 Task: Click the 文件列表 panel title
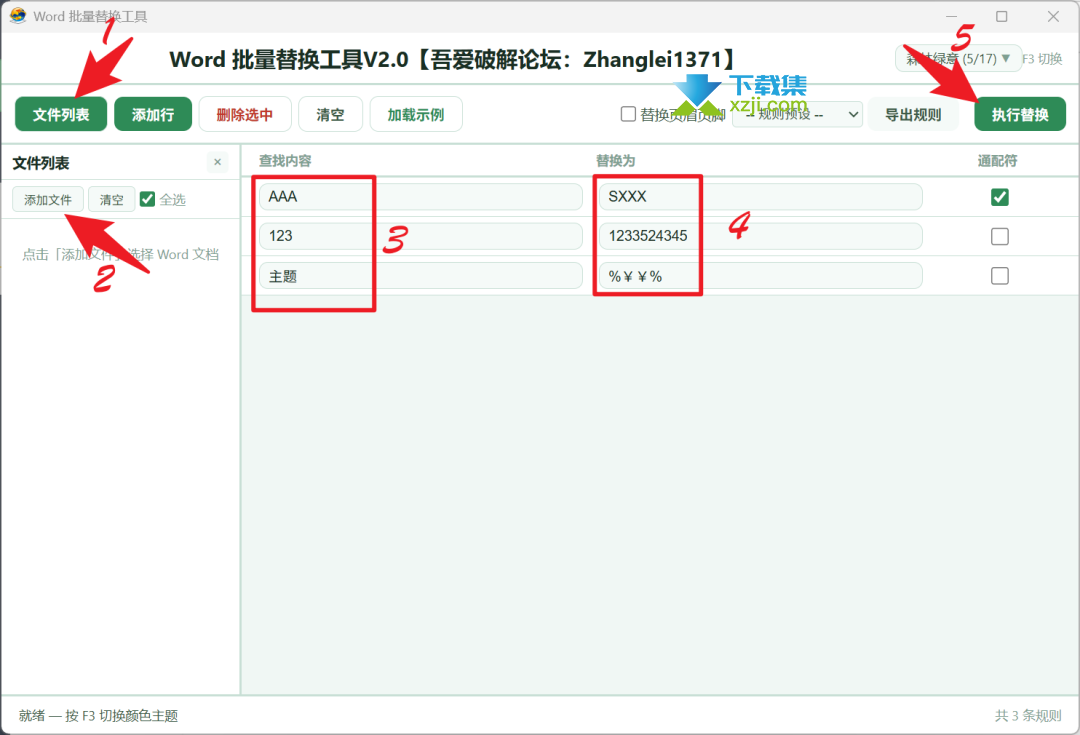pos(41,163)
